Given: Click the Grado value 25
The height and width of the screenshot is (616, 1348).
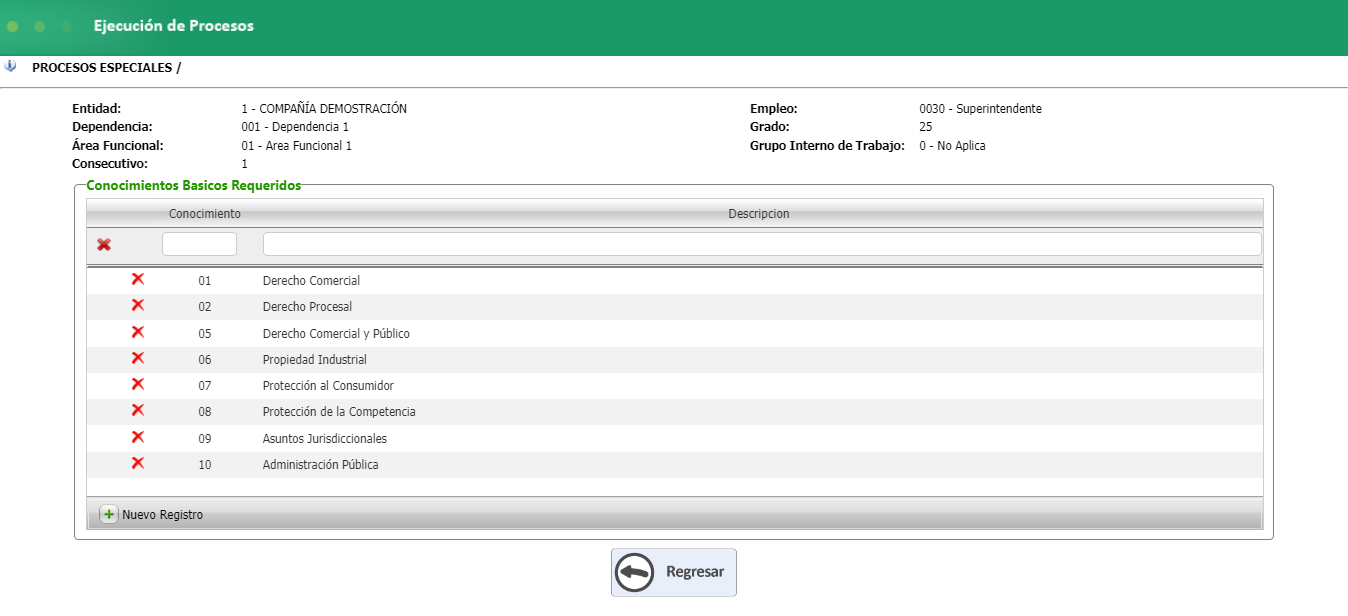Looking at the screenshot, I should (926, 127).
